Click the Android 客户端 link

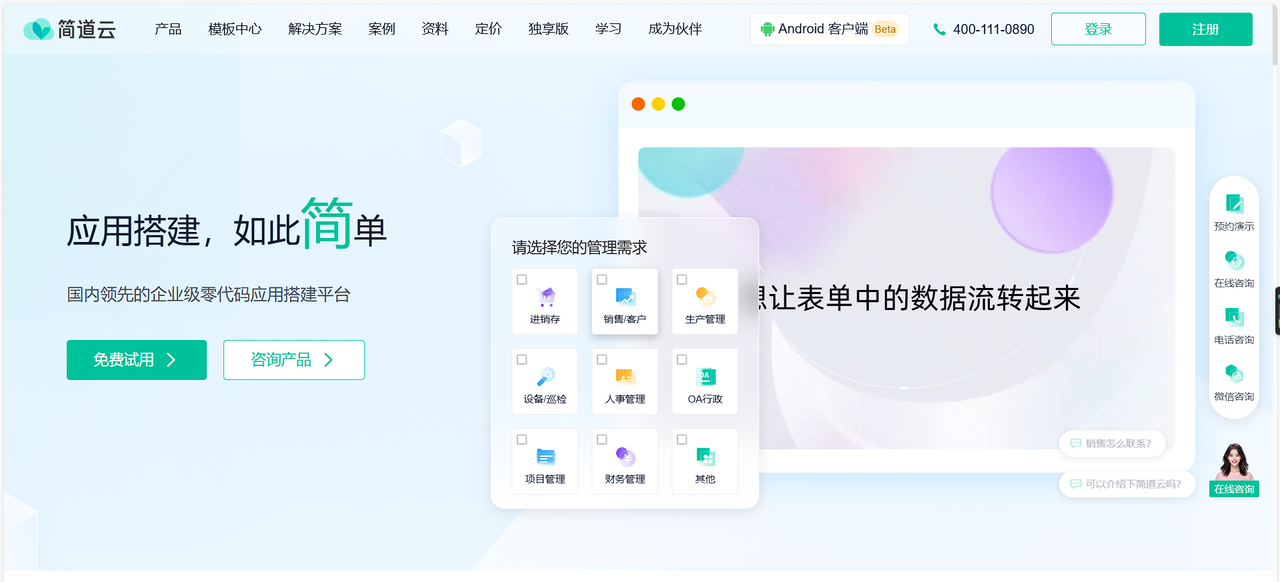(x=829, y=29)
